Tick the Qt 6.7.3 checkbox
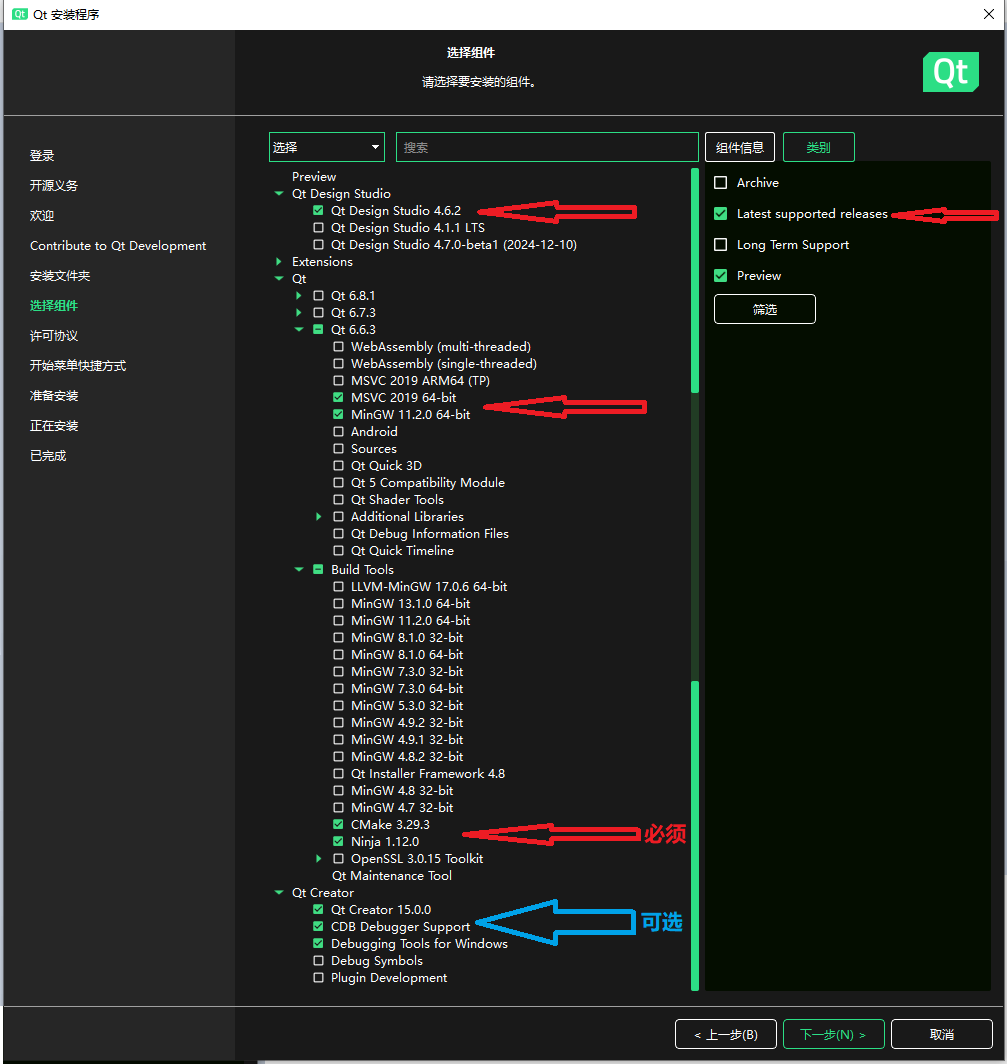 pyautogui.click(x=318, y=312)
